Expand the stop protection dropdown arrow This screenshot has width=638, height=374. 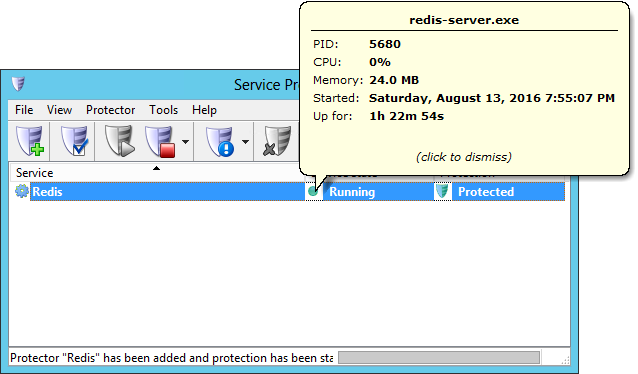185,142
